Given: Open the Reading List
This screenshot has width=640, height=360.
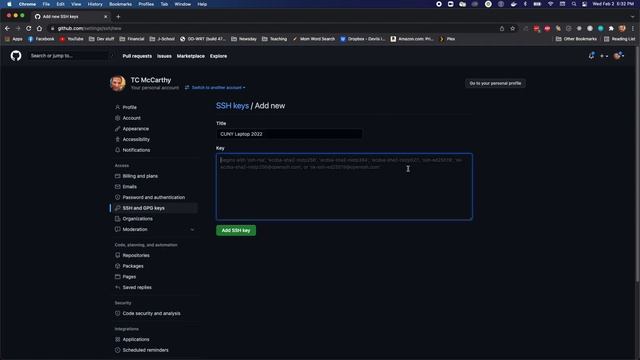Looking at the screenshot, I should coord(619,39).
